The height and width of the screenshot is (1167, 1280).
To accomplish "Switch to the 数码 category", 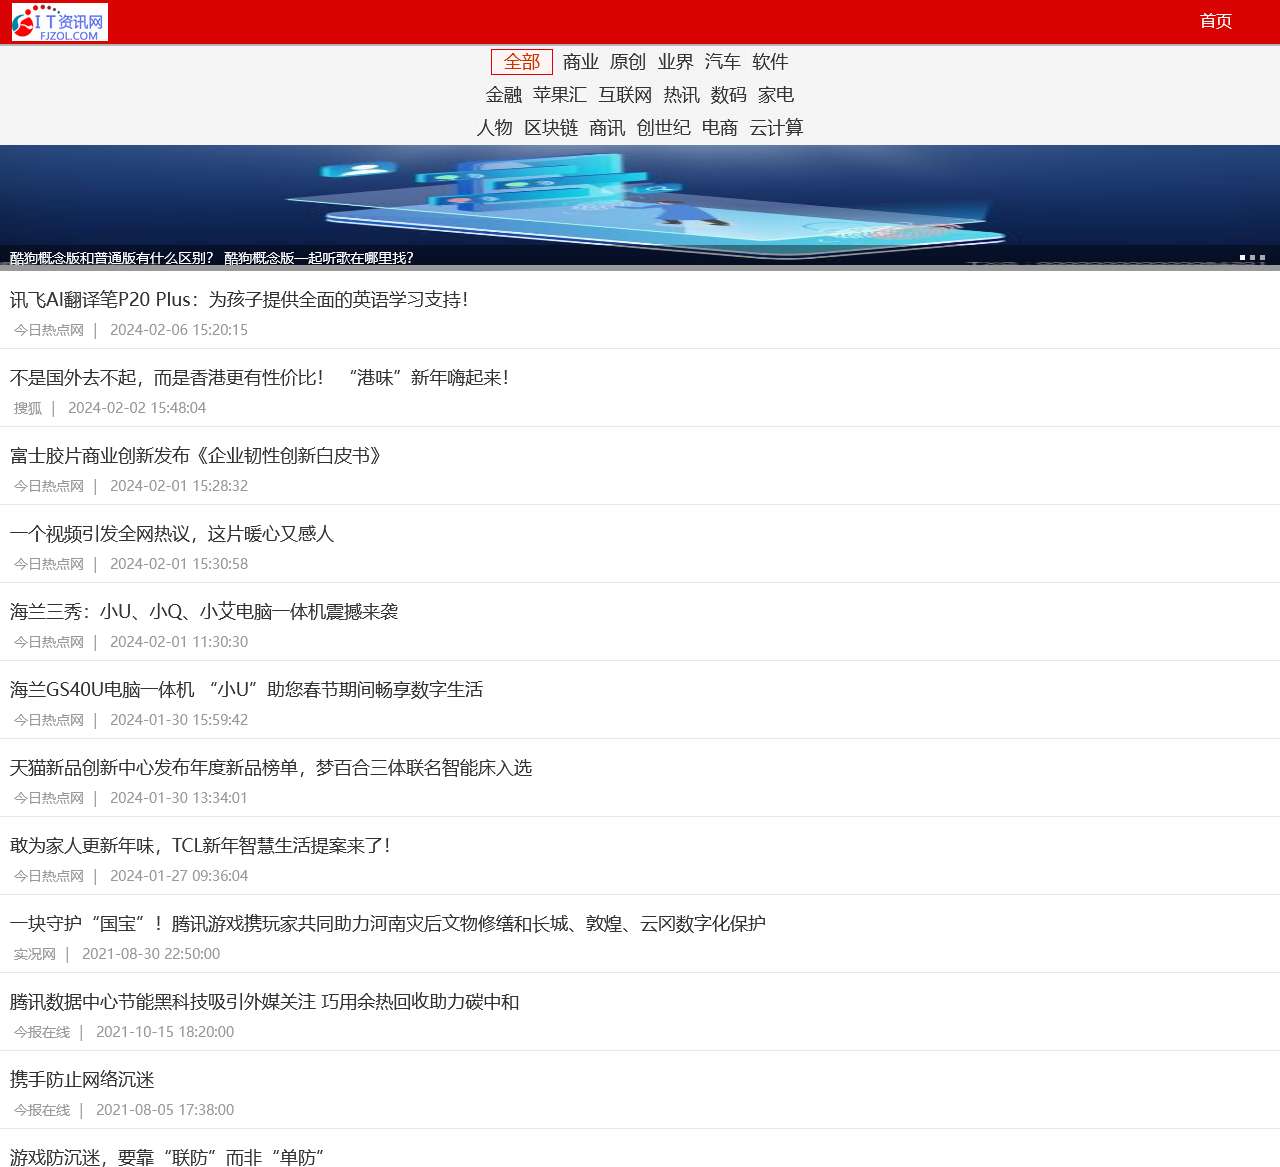I will [729, 95].
